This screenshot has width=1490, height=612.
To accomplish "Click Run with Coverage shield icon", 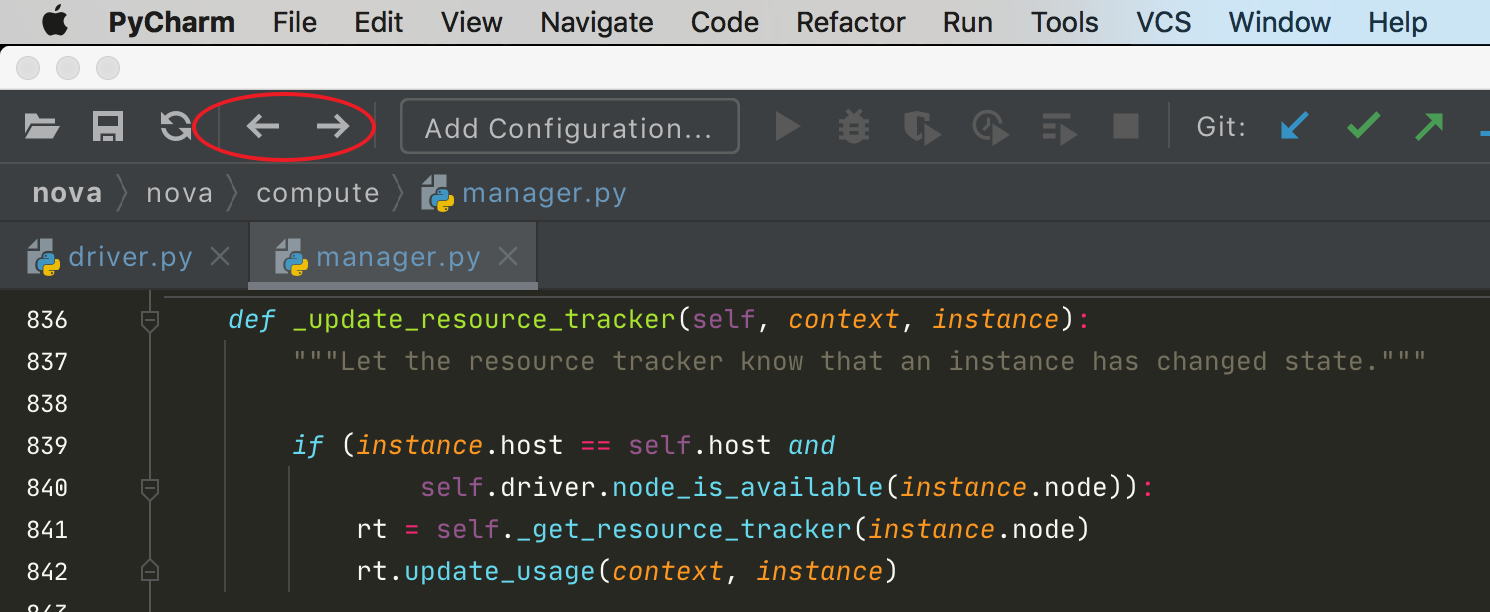I will [x=921, y=128].
